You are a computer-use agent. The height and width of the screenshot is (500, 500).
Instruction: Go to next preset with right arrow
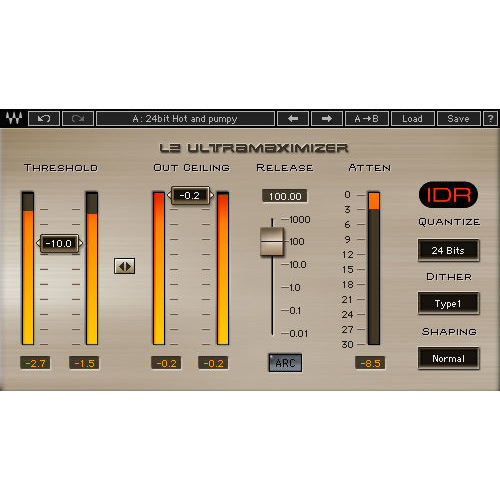(327, 118)
